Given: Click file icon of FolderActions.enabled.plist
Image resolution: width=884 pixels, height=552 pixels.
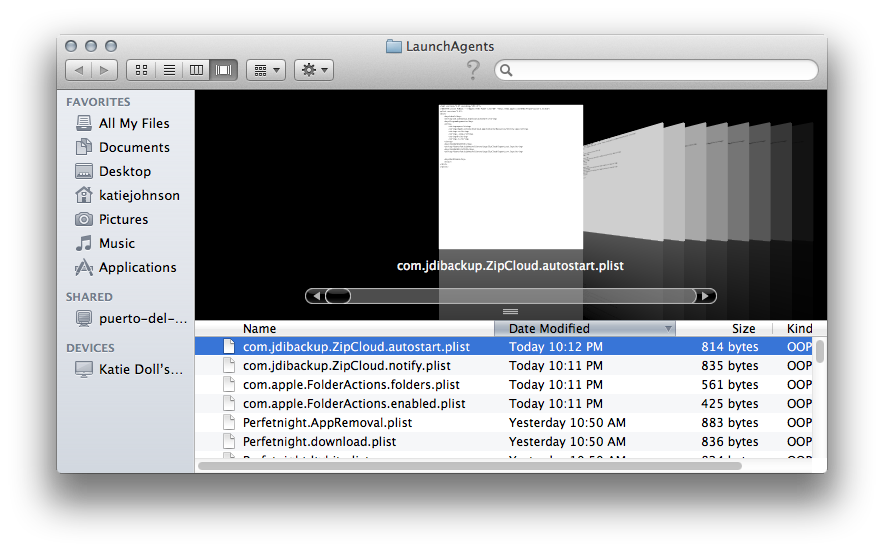Looking at the screenshot, I should tap(229, 404).
